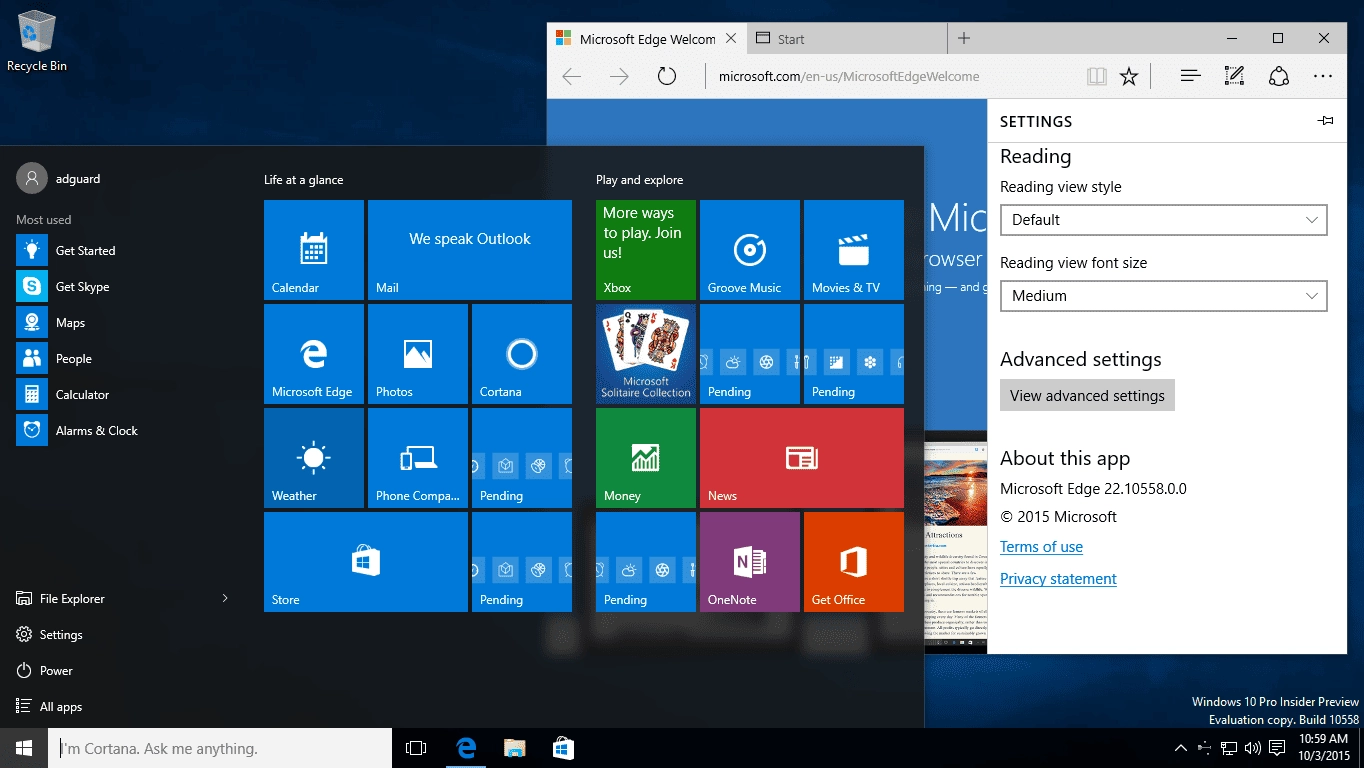Image resolution: width=1364 pixels, height=768 pixels.
Task: Open the News tile
Action: pos(802,458)
